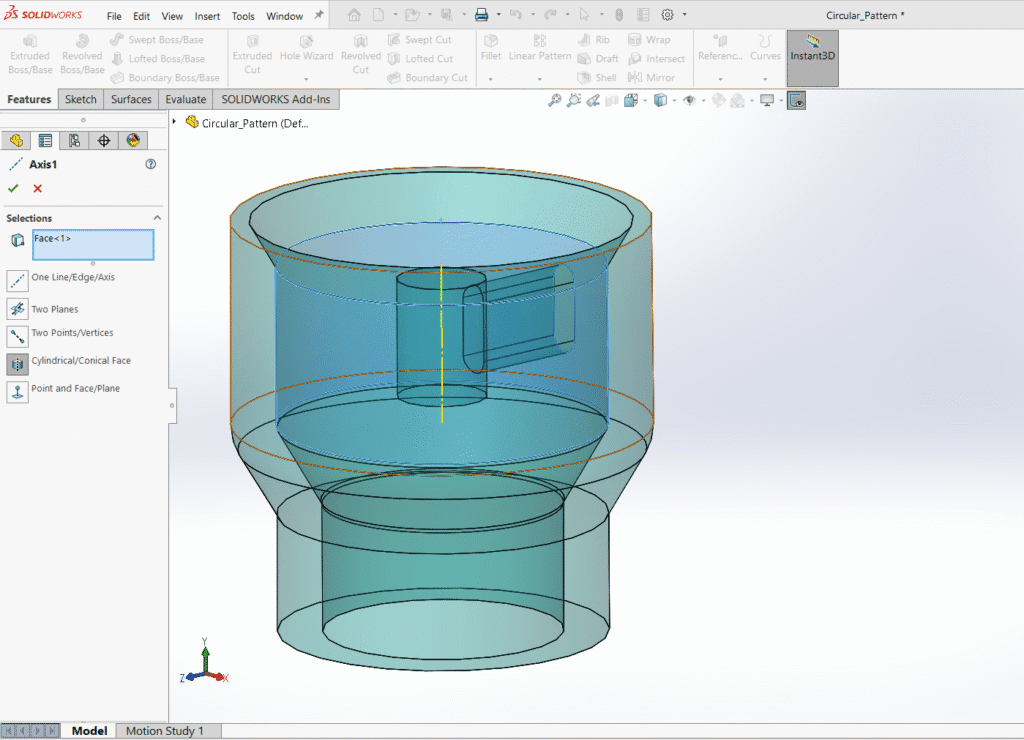Select the Wrap feature
Image resolution: width=1024 pixels, height=740 pixels.
click(648, 40)
